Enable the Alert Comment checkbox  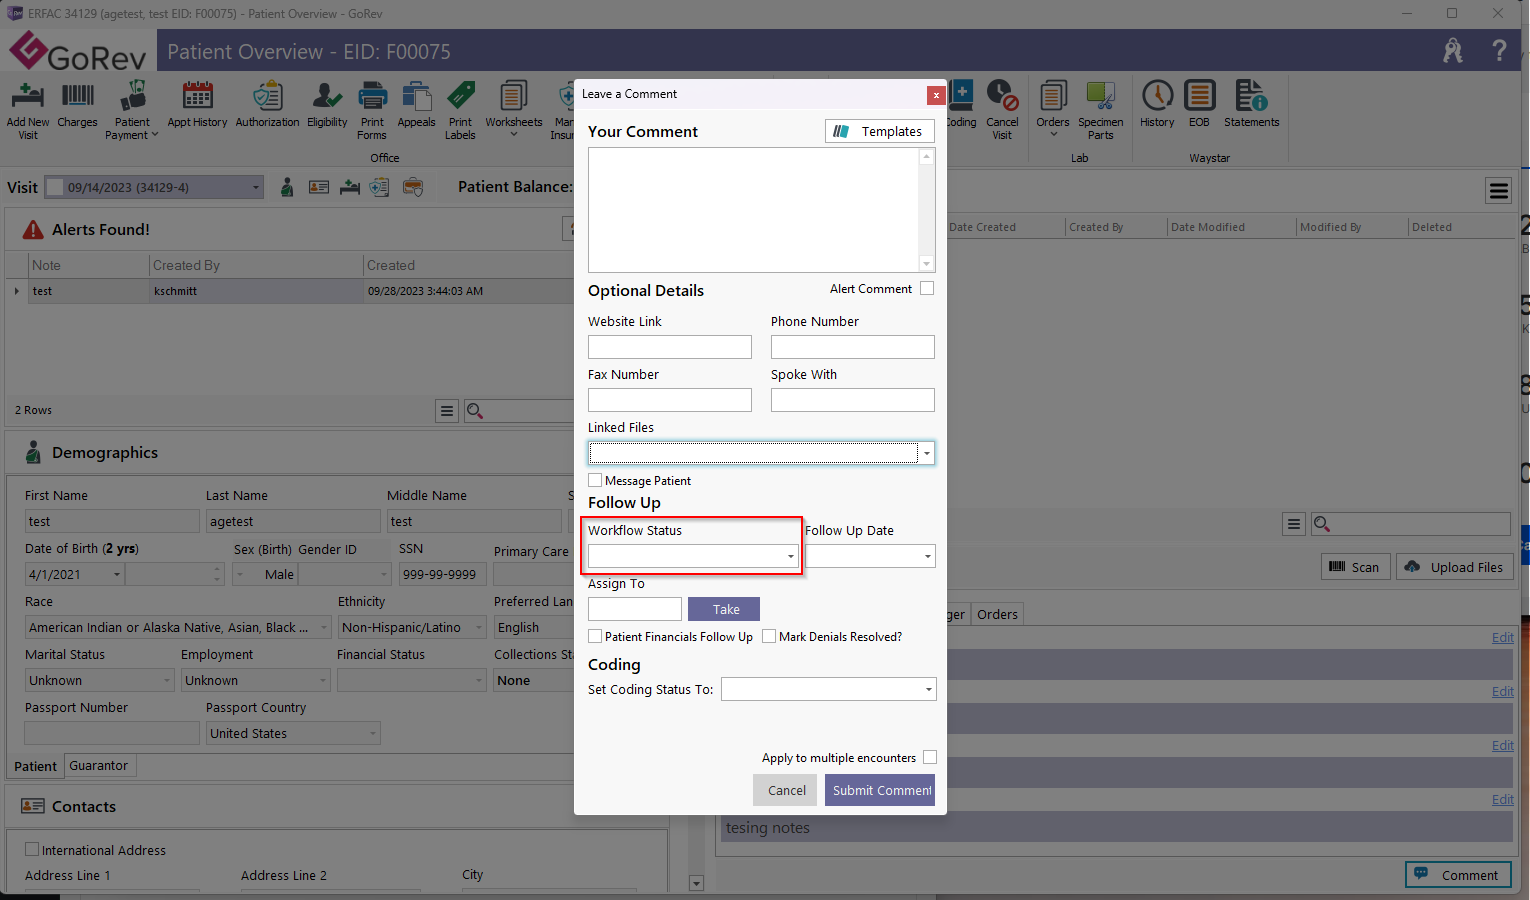pos(927,288)
